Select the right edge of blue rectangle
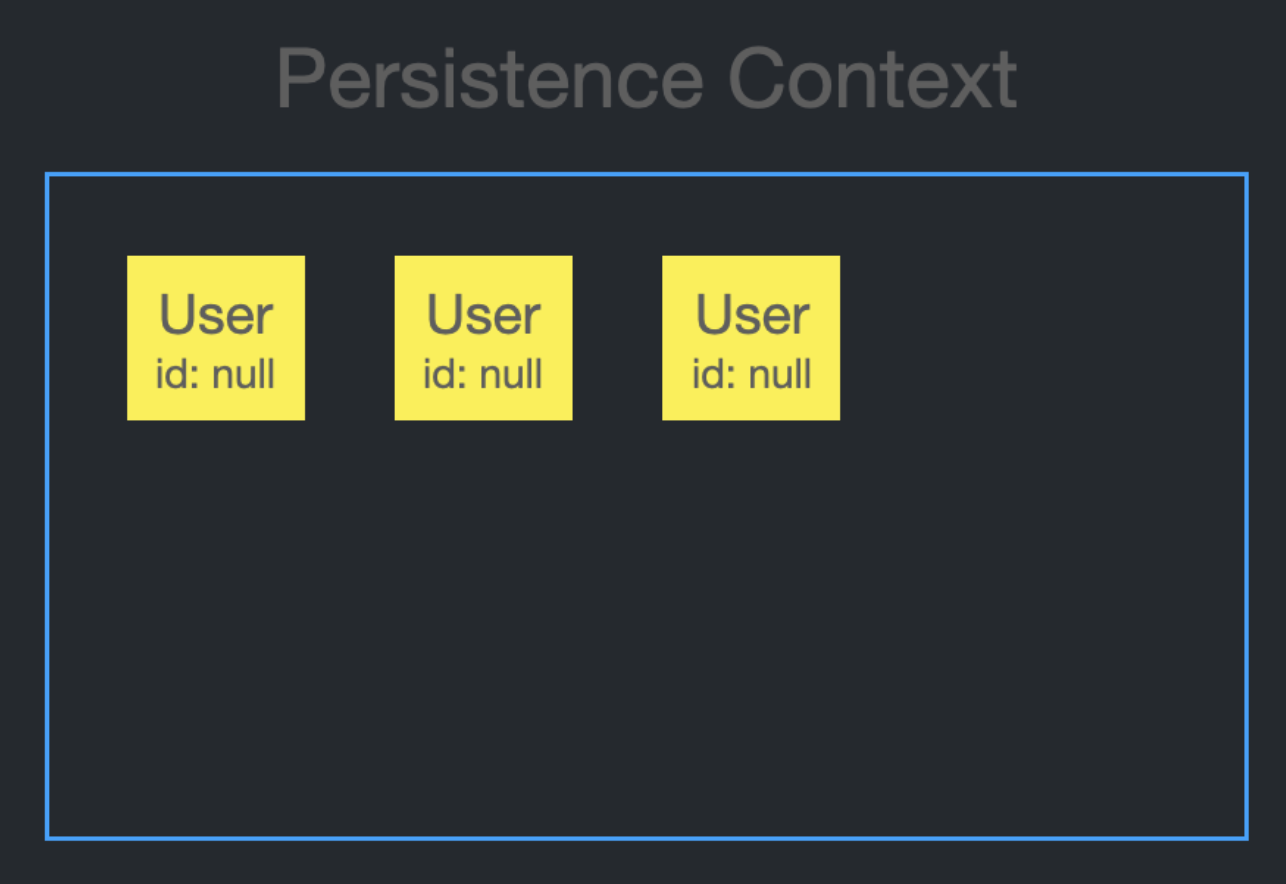Viewport: 1286px width, 884px height. (x=1246, y=506)
